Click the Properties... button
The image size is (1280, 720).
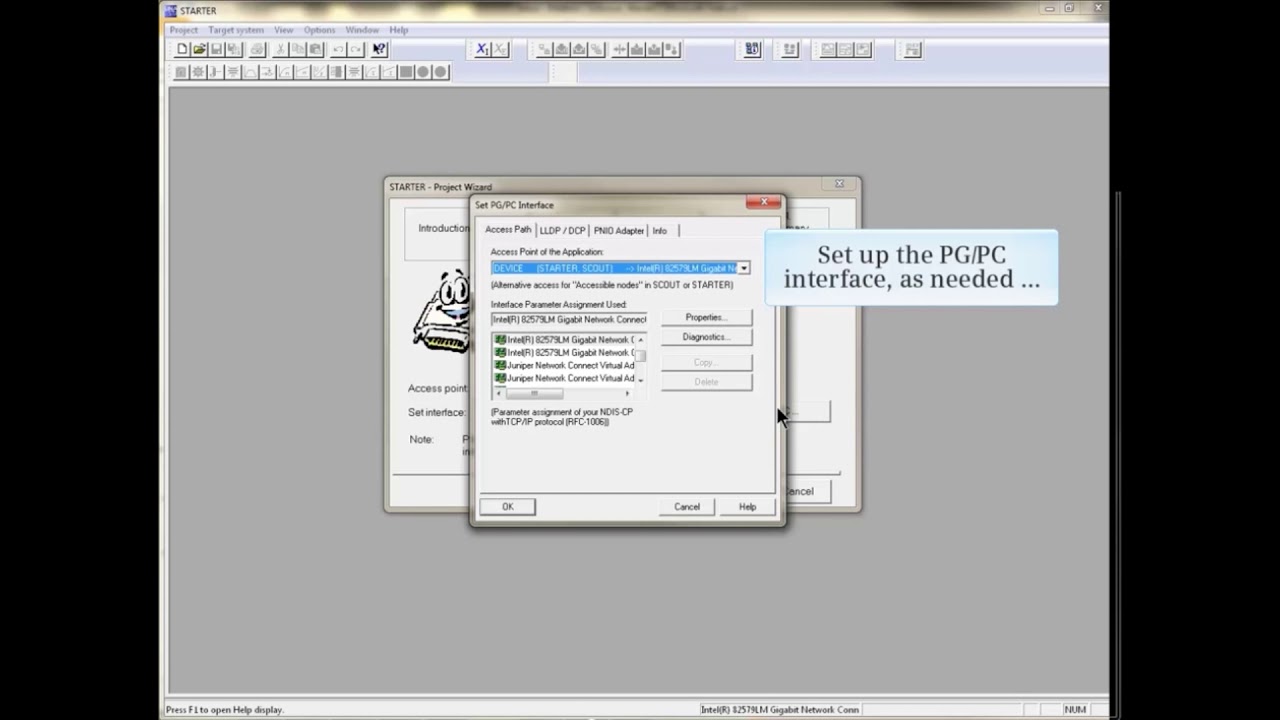point(706,317)
